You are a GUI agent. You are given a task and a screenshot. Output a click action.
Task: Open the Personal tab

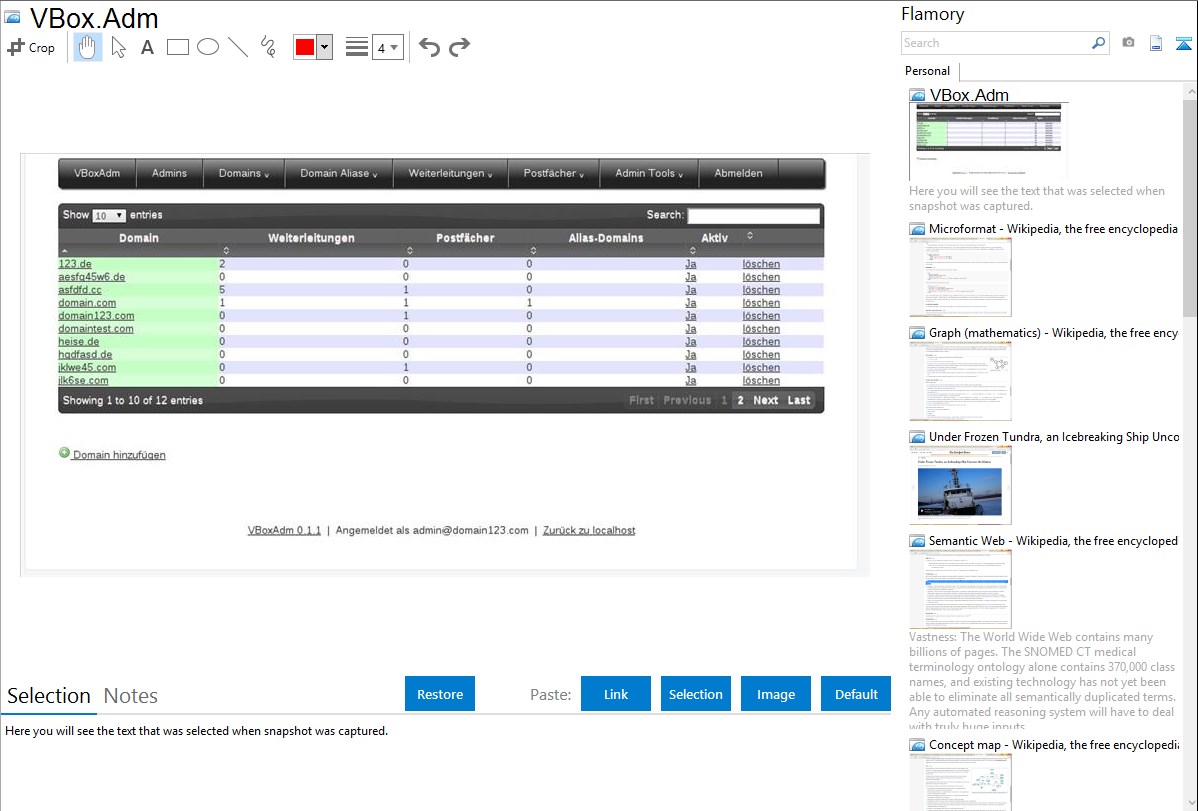(x=927, y=71)
